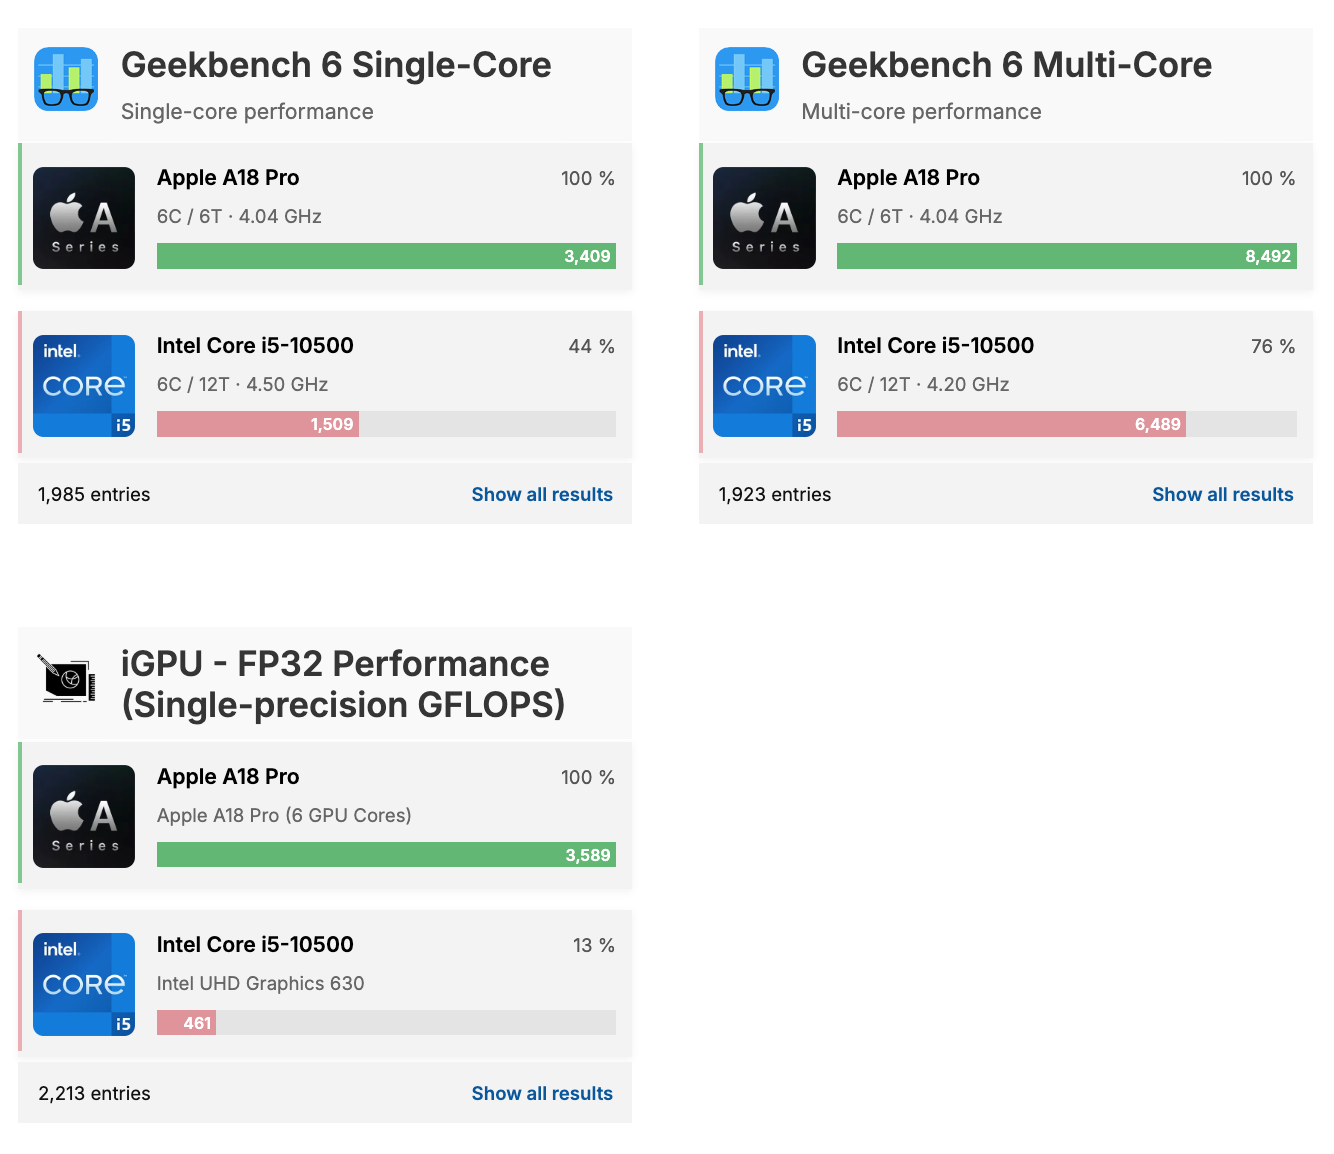Click the red 6,489 multi-core score bar
Image resolution: width=1334 pixels, height=1154 pixels.
(1011, 424)
